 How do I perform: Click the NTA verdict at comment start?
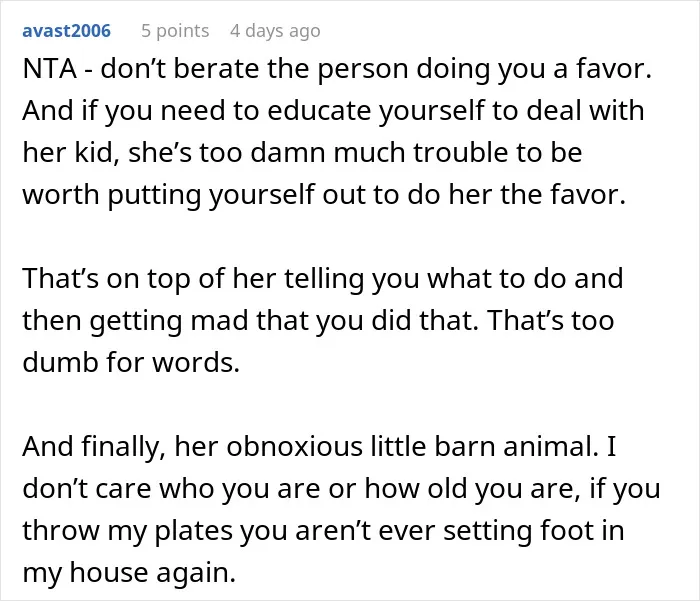(x=50, y=69)
